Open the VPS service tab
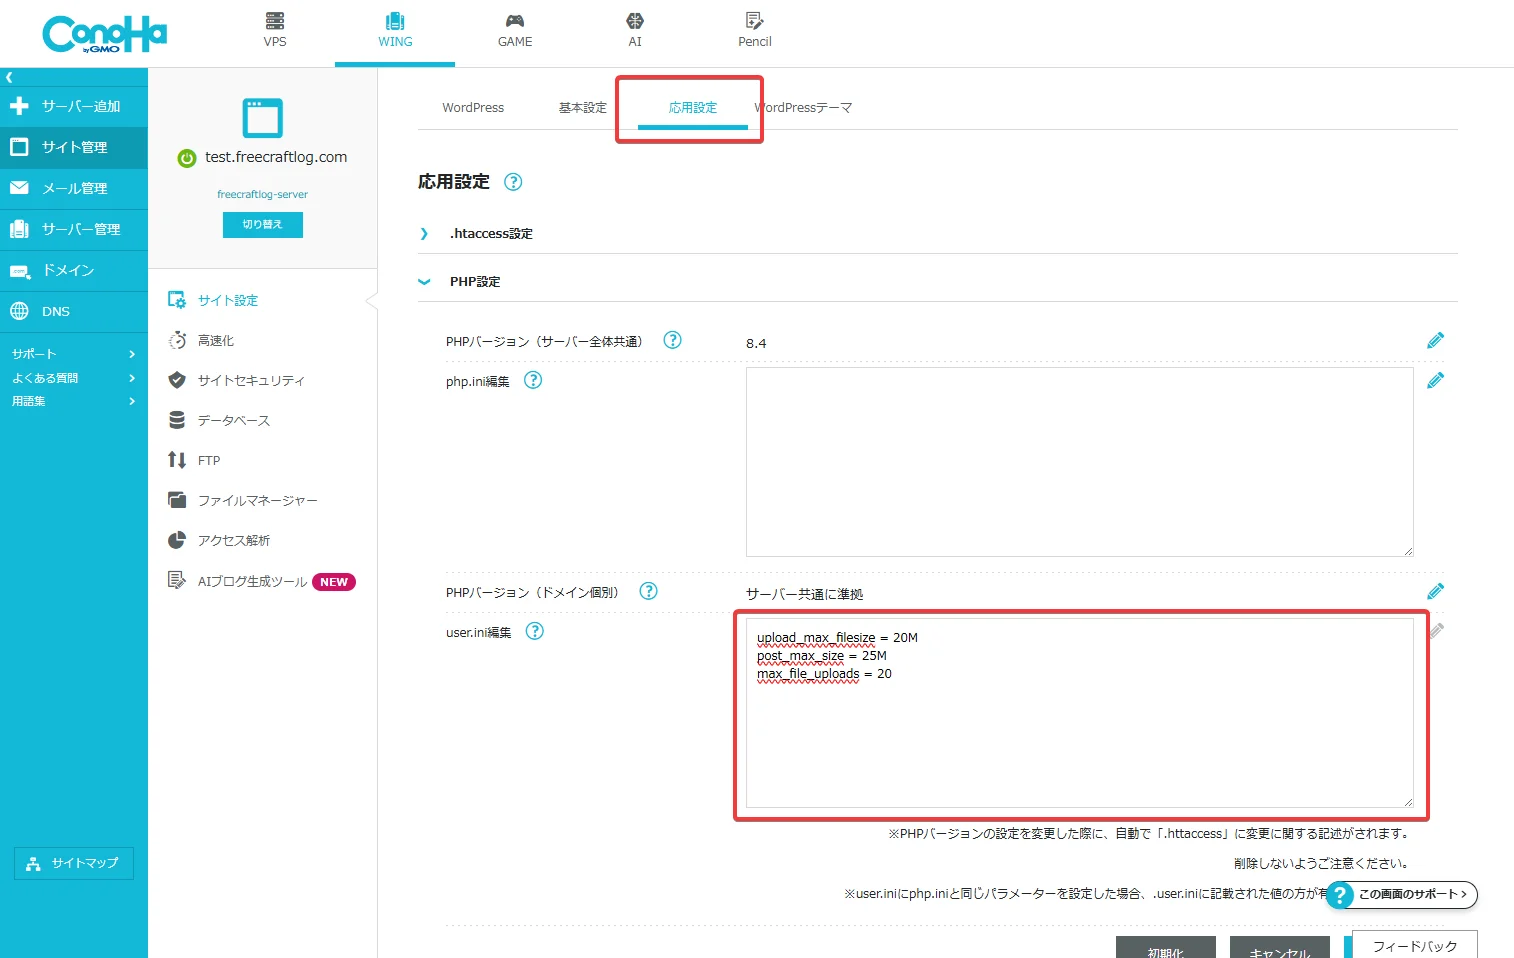 (275, 30)
